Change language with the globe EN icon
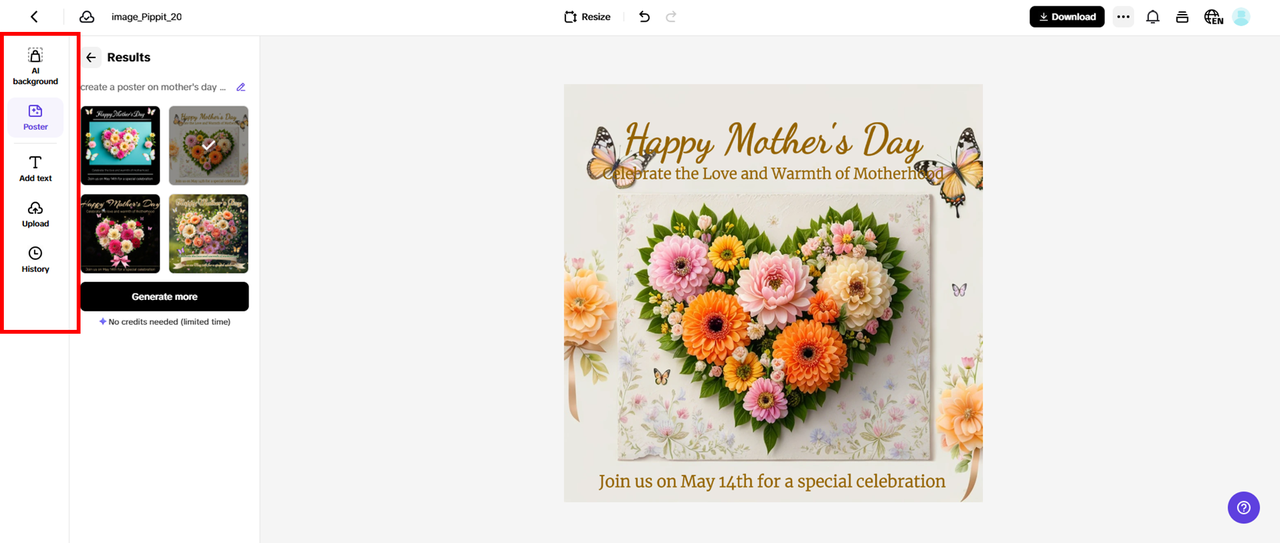Viewport: 1280px width, 543px height. [1213, 17]
